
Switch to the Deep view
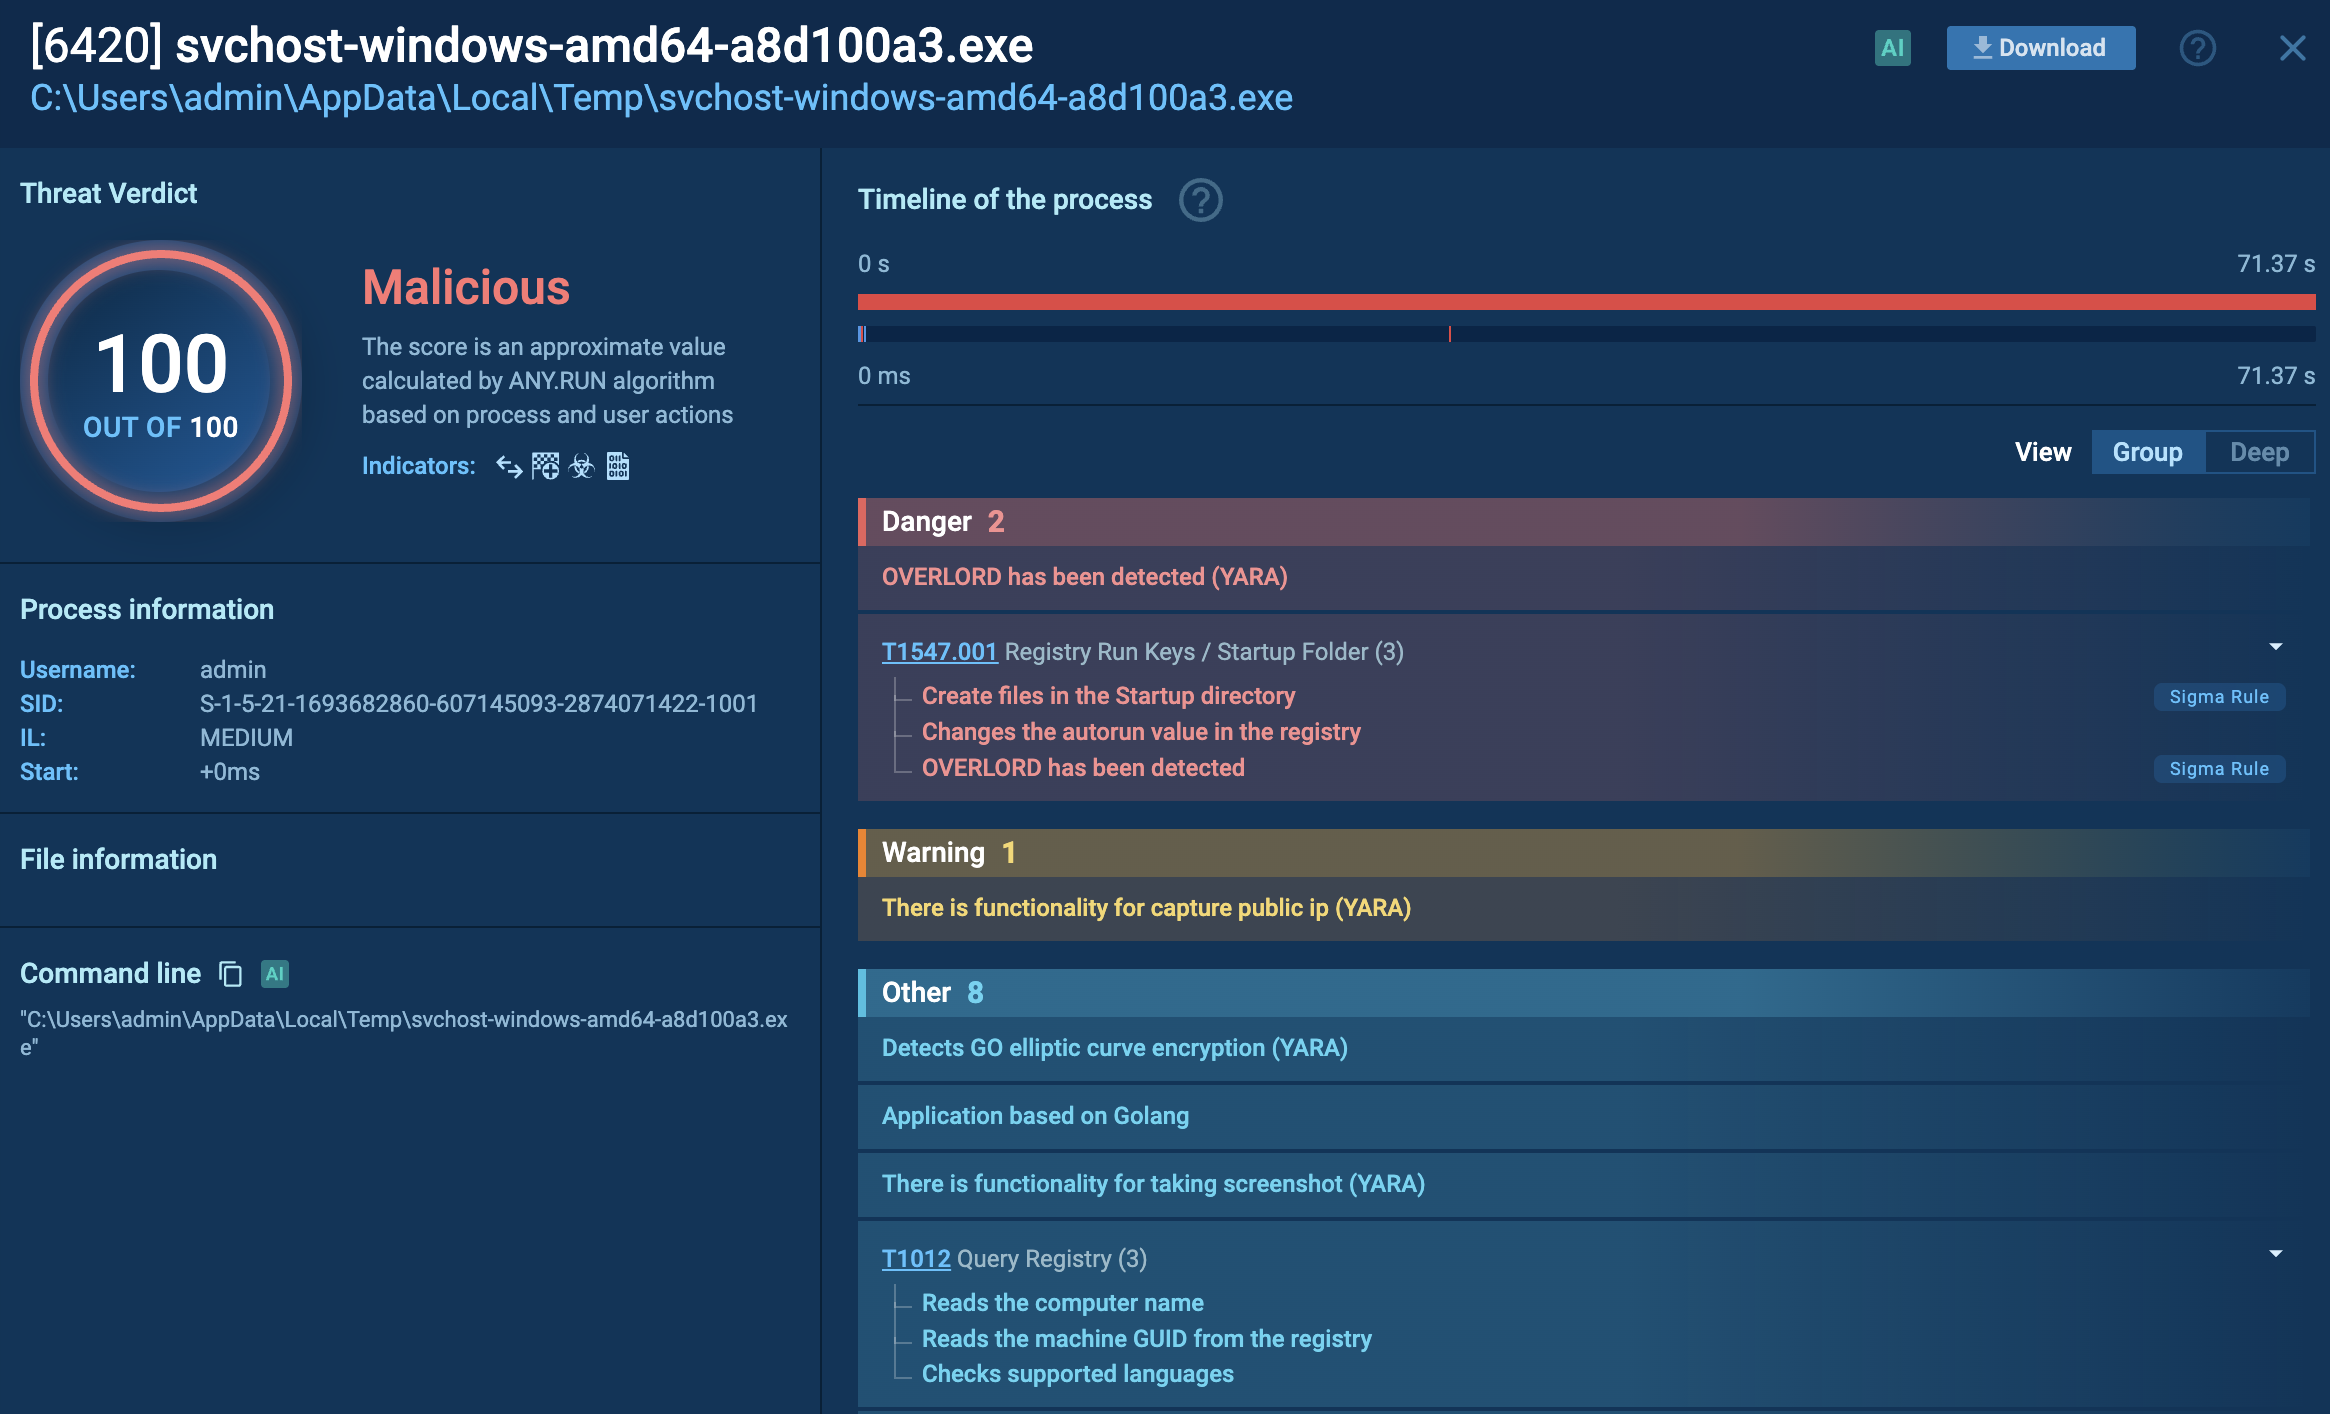(2259, 452)
